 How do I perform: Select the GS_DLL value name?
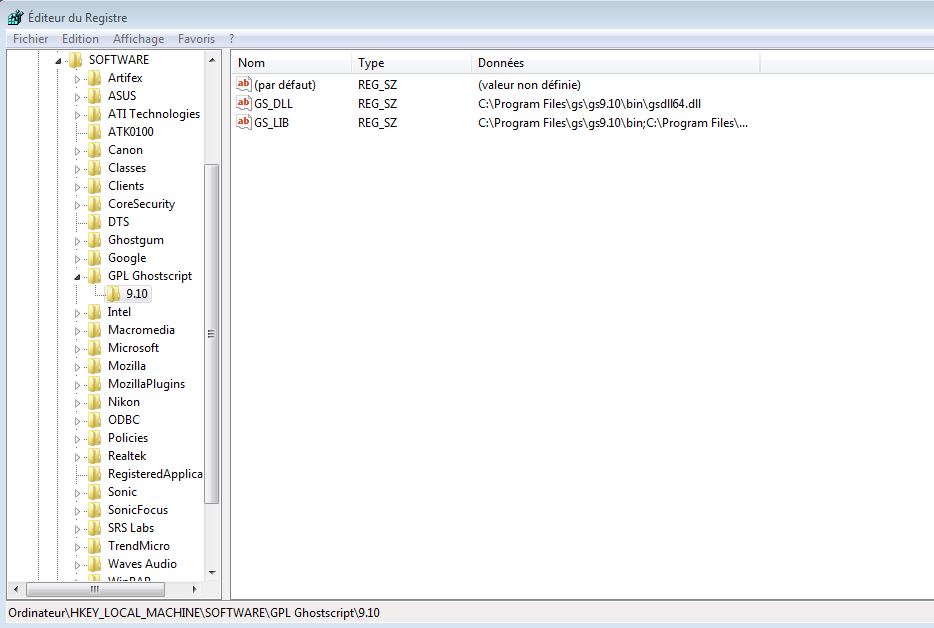pos(273,104)
